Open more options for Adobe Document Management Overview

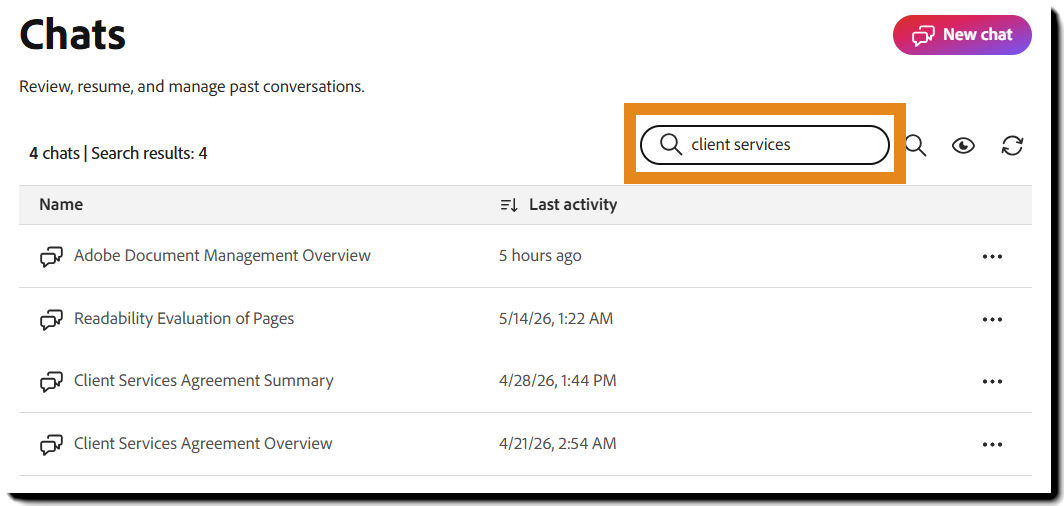[x=992, y=256]
